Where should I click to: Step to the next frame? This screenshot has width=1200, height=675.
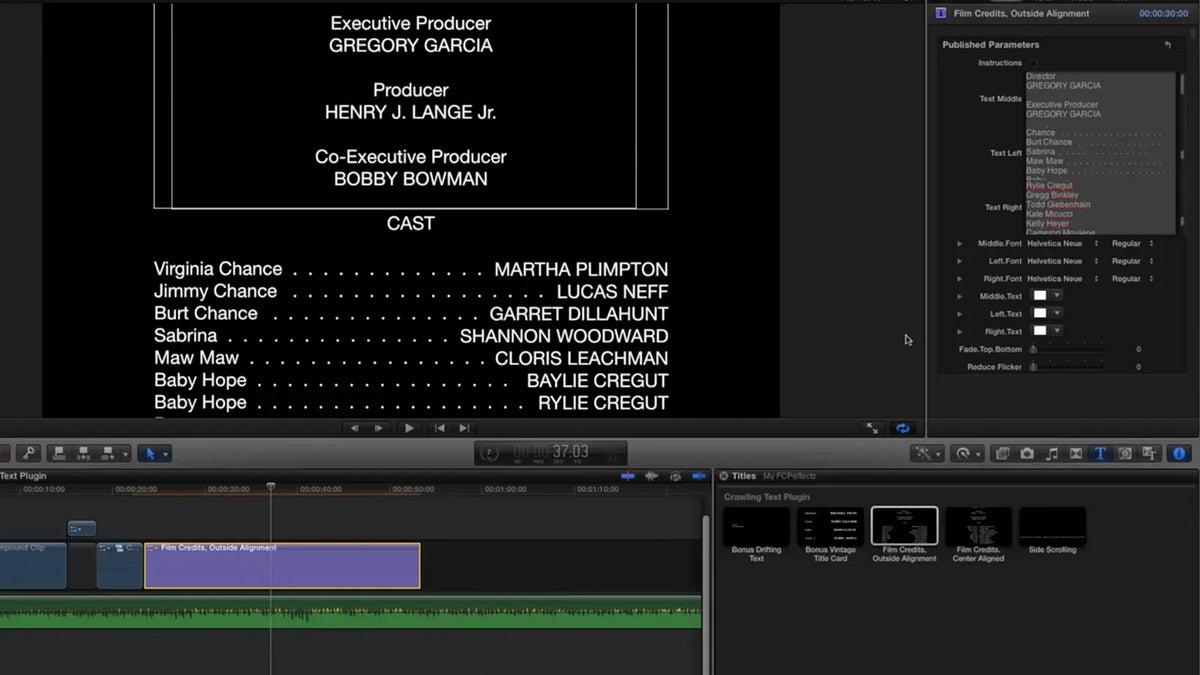378,428
